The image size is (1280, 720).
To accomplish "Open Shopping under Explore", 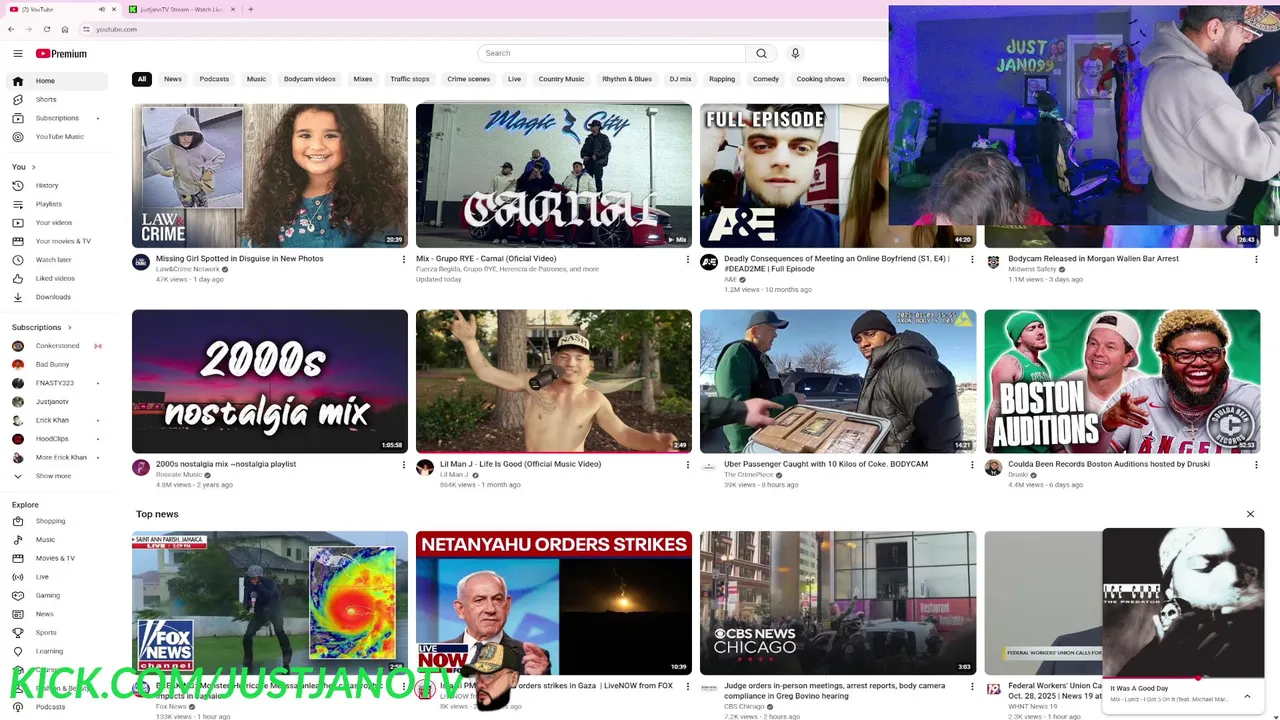I will (50, 521).
